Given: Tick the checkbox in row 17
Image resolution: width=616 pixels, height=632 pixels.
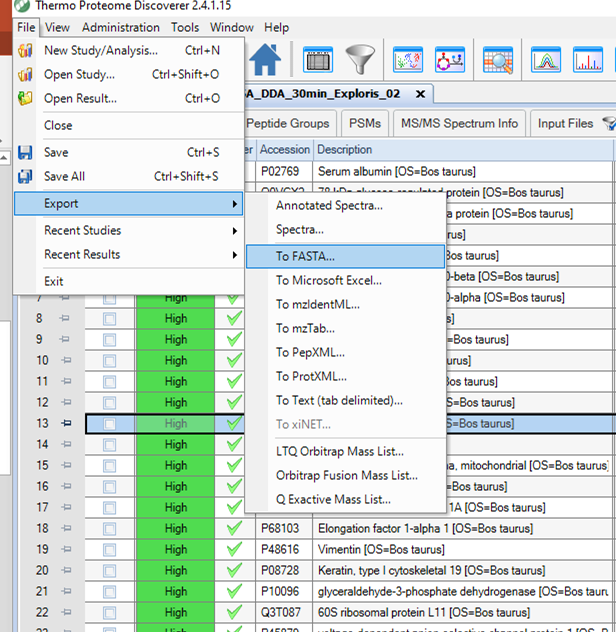Looking at the screenshot, I should 109,508.
